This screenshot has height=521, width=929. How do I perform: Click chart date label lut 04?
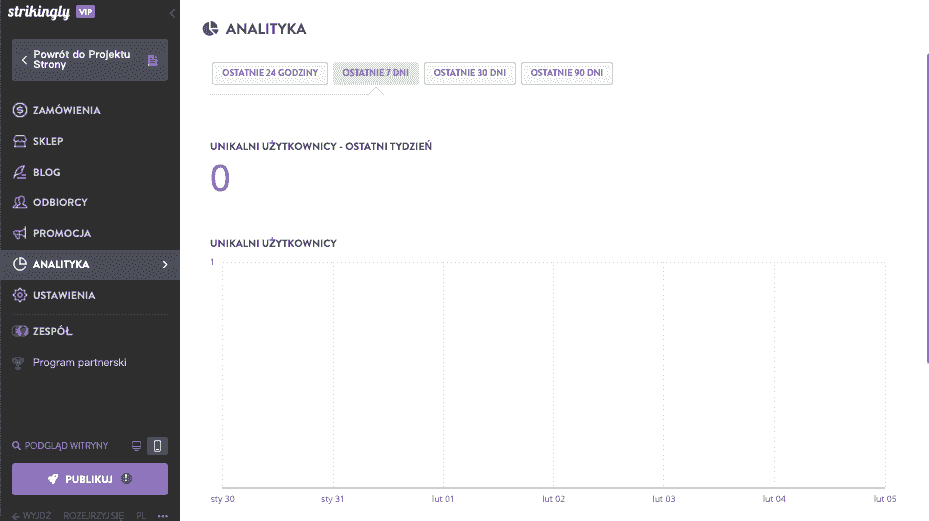(x=774, y=499)
